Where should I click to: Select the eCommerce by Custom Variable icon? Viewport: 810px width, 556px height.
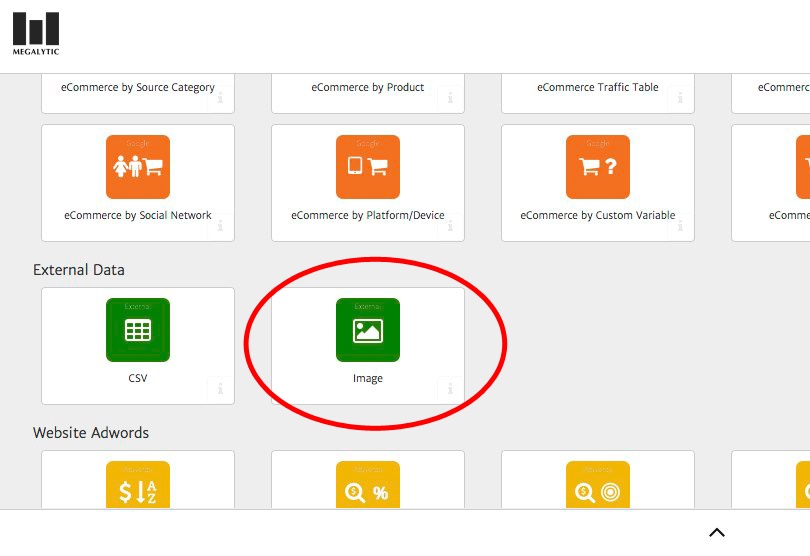598,167
